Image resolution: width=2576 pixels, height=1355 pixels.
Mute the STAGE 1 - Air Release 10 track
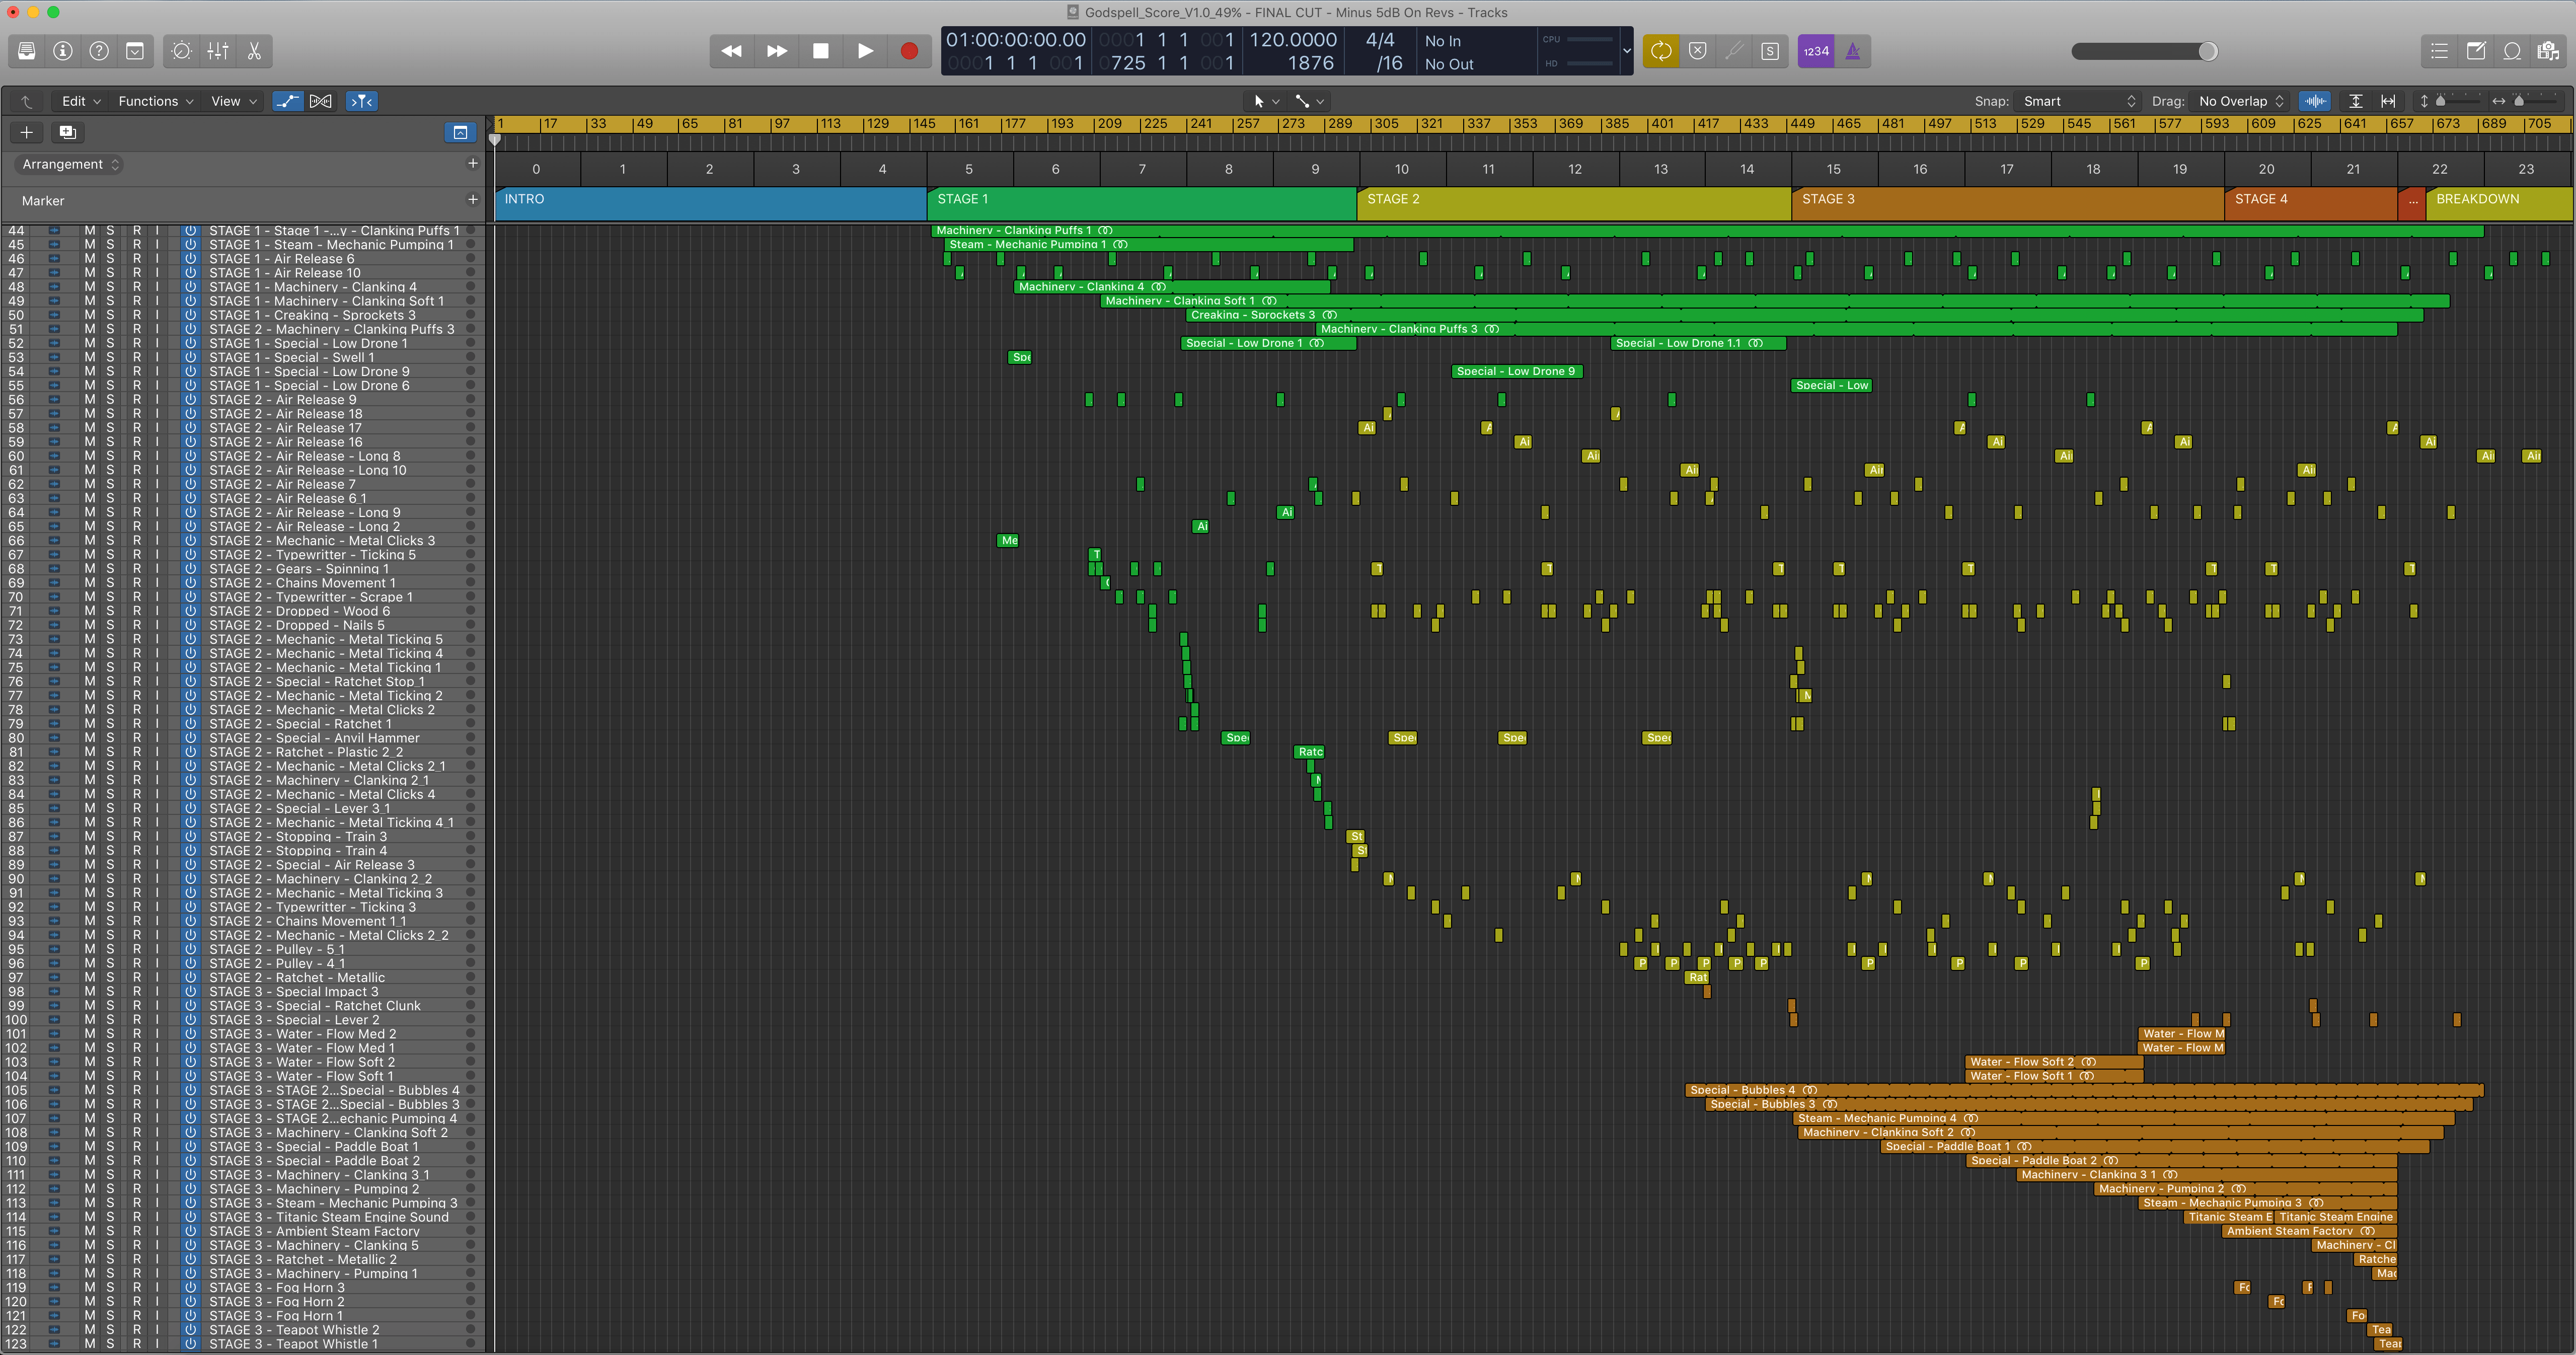(x=89, y=273)
